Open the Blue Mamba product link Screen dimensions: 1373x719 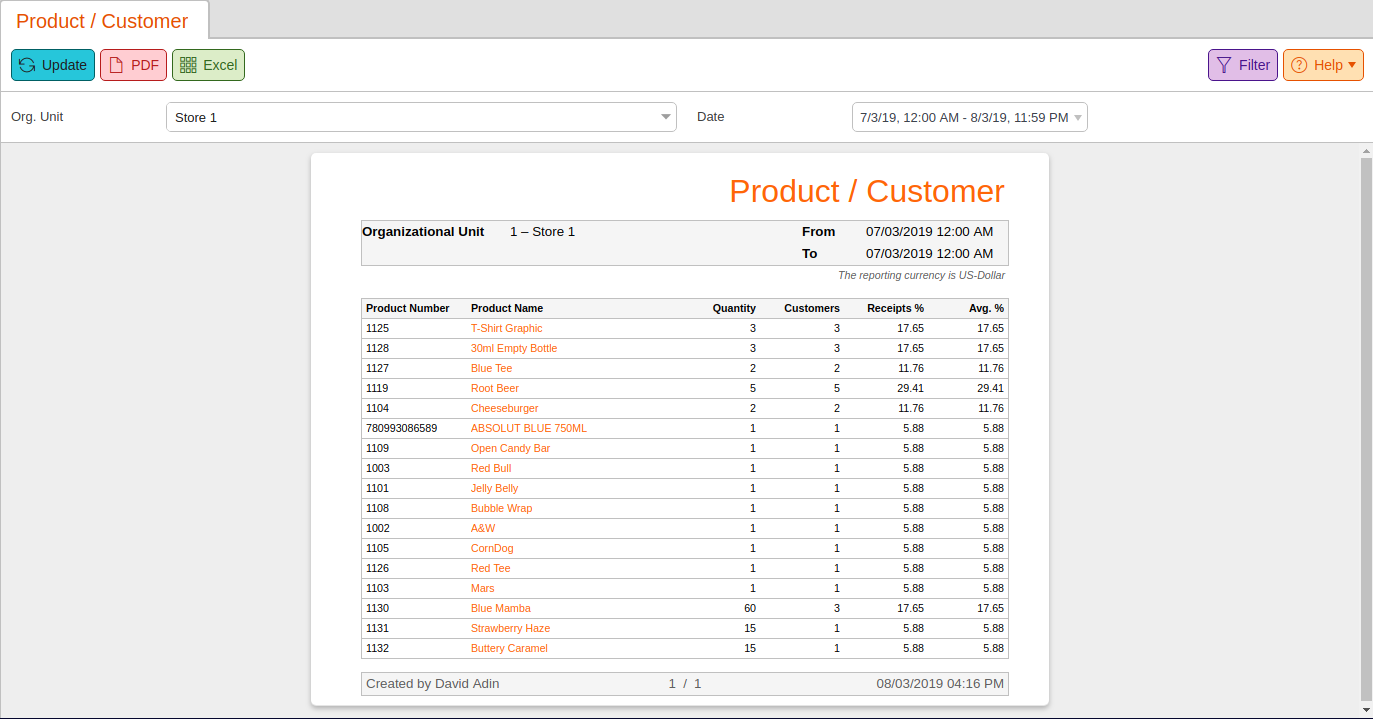[501, 608]
